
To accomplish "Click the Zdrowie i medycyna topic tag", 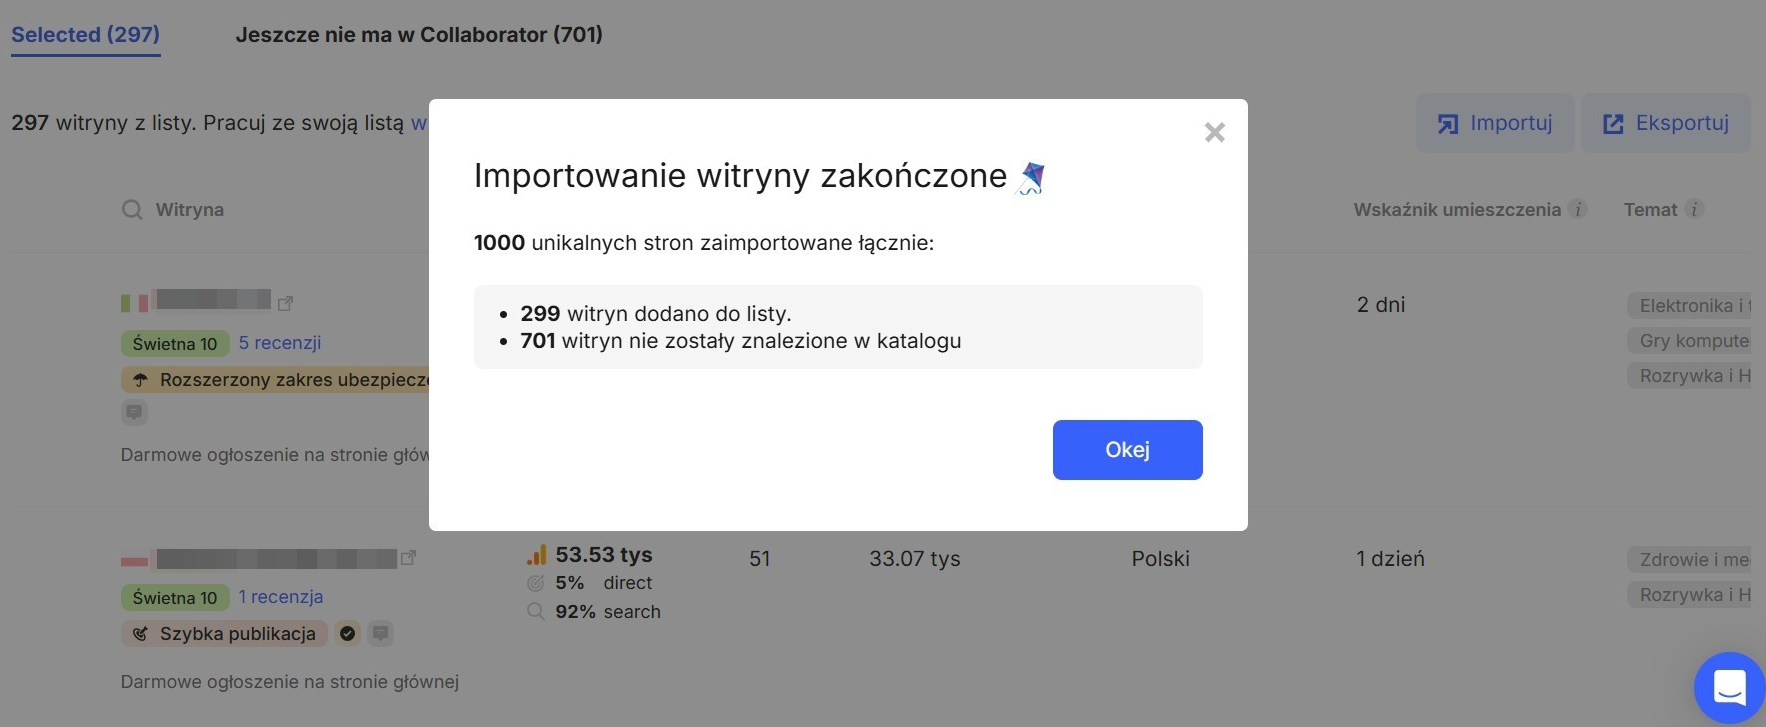I will (1693, 560).
